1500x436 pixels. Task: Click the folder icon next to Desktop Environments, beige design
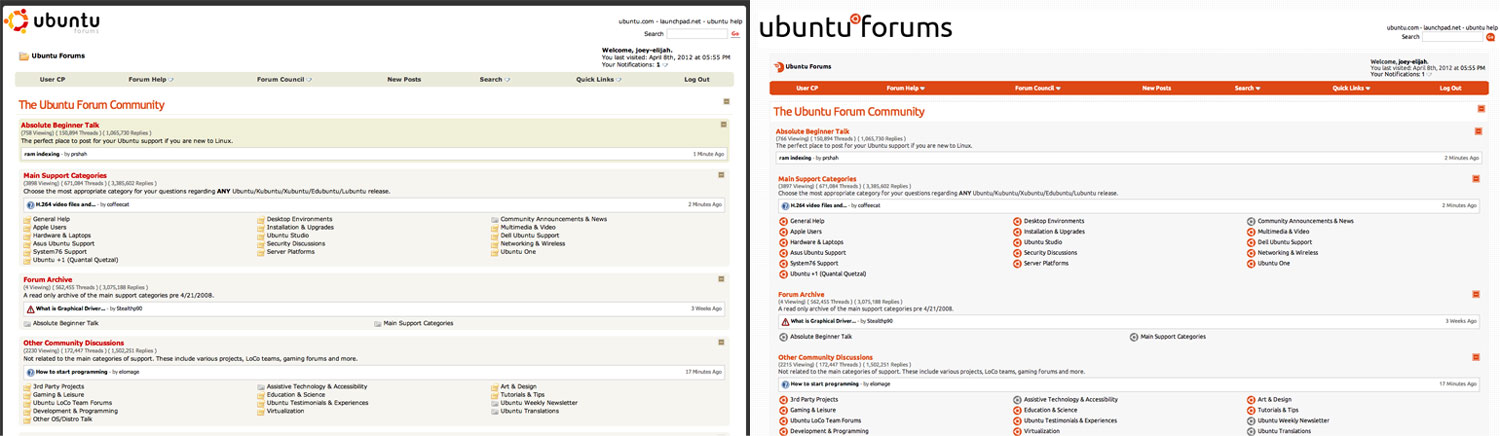(261, 219)
